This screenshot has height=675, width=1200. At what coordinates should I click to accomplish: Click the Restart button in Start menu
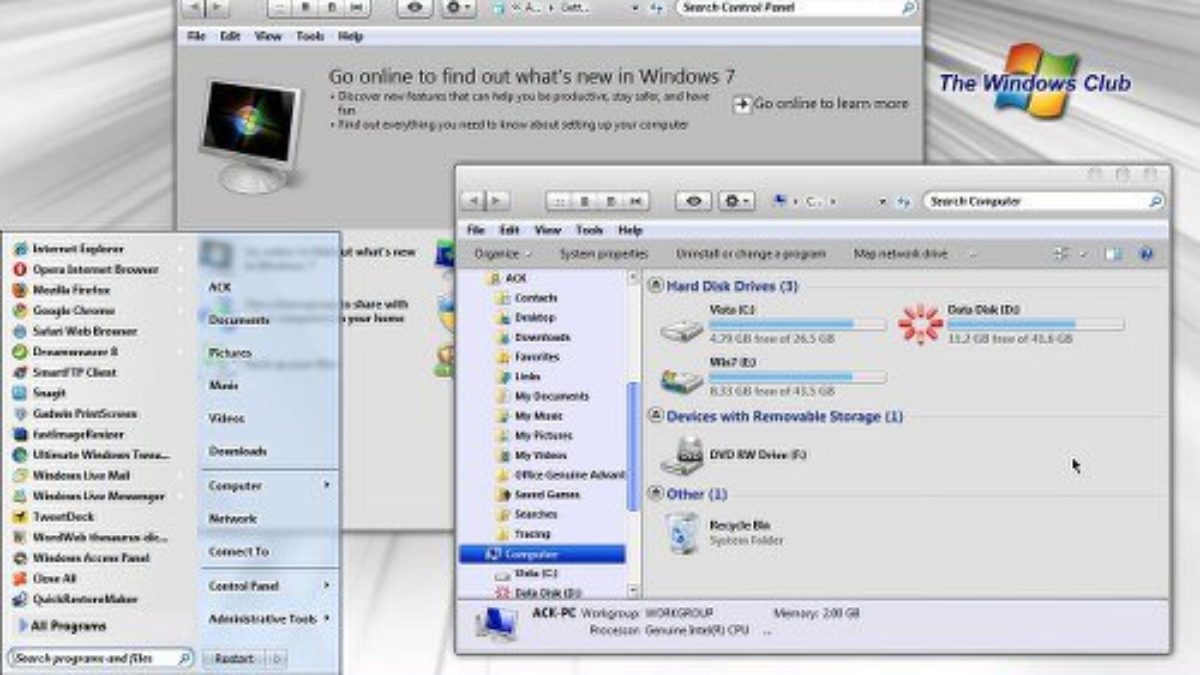[235, 658]
